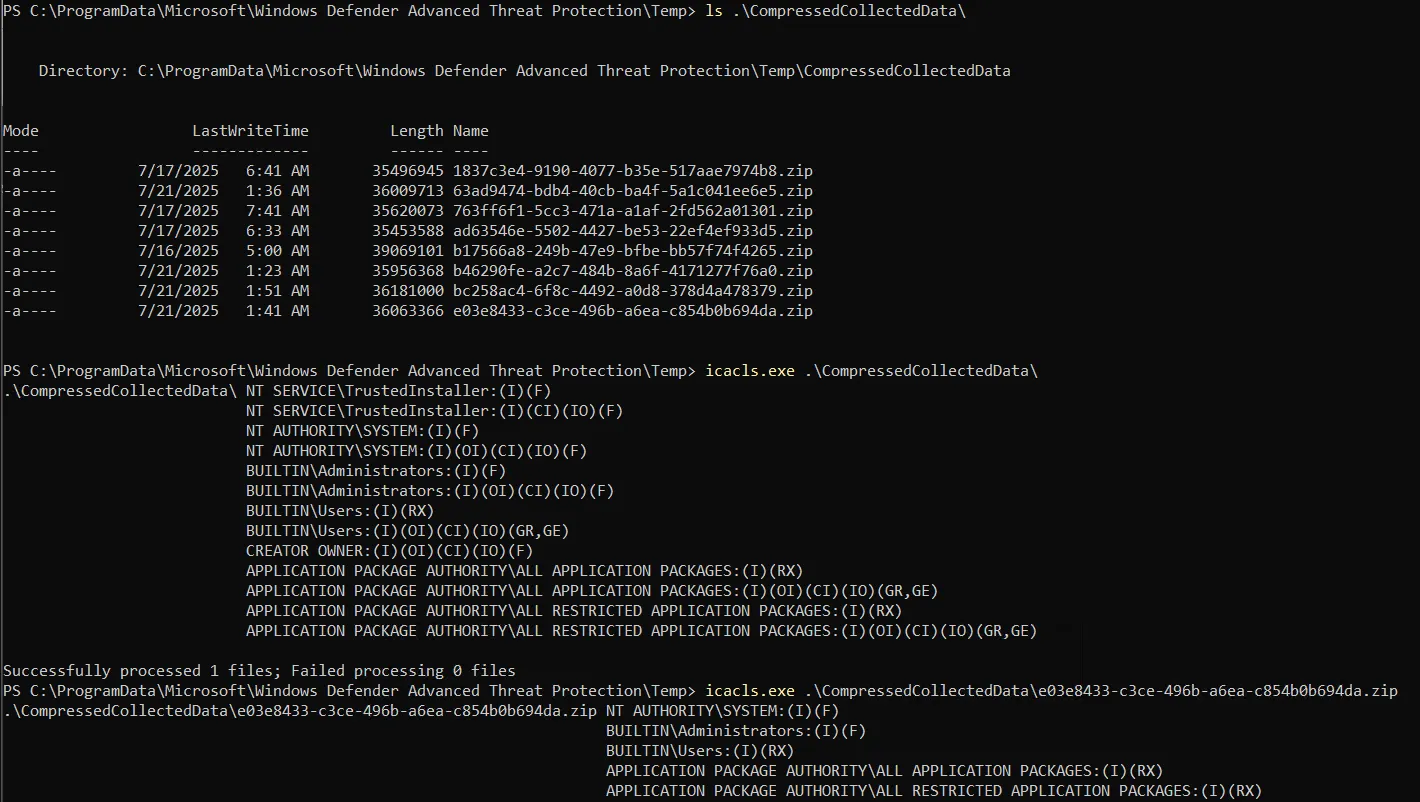This screenshot has width=1420, height=802.
Task: Click the Length column header
Action: (416, 131)
